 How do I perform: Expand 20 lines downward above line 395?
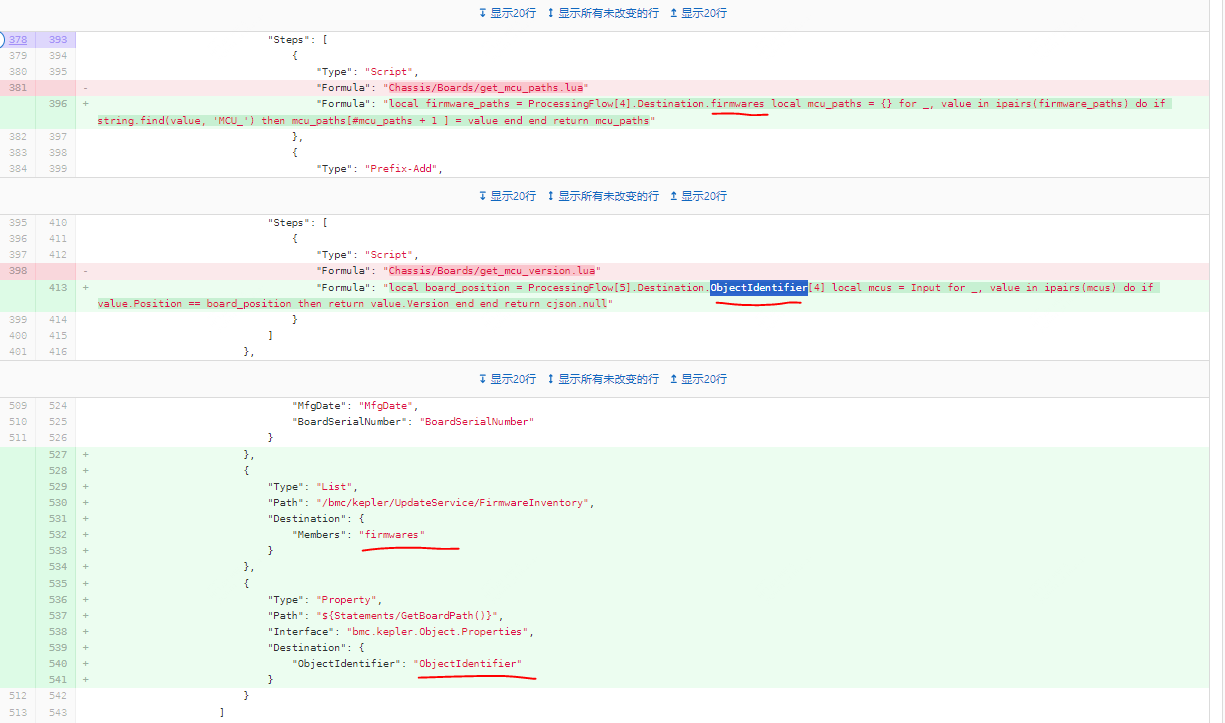point(507,196)
